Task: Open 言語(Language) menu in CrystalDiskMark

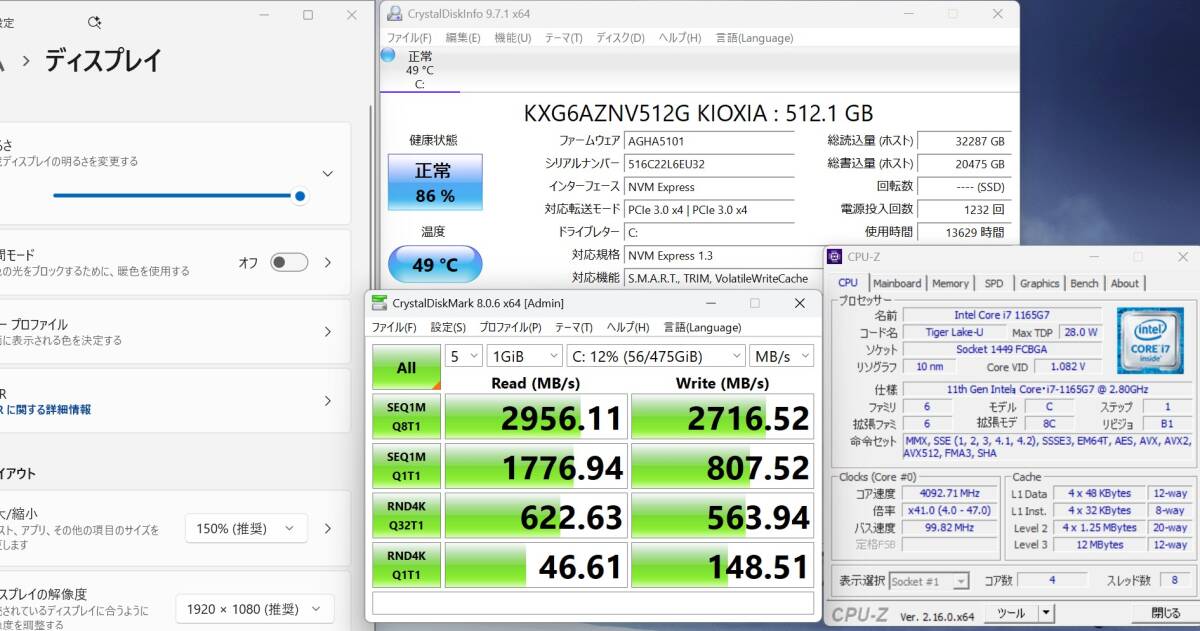Action: (x=701, y=327)
